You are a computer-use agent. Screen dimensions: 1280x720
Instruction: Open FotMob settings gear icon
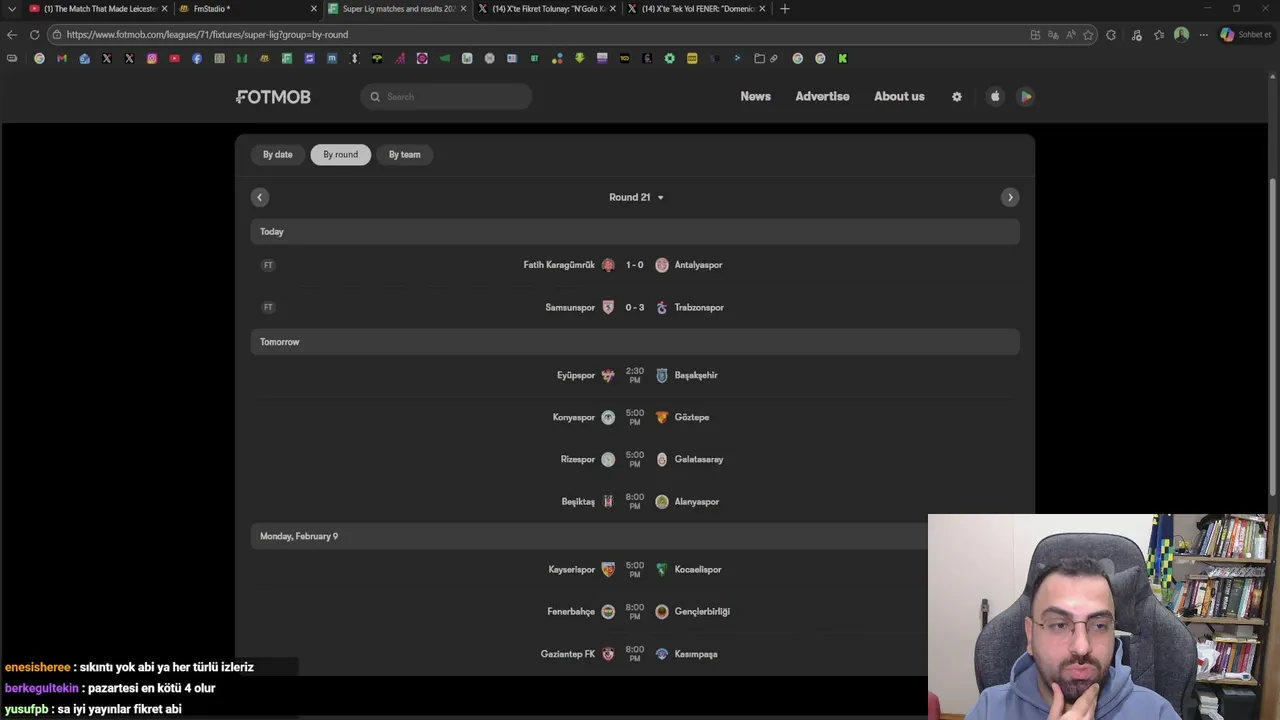[957, 97]
